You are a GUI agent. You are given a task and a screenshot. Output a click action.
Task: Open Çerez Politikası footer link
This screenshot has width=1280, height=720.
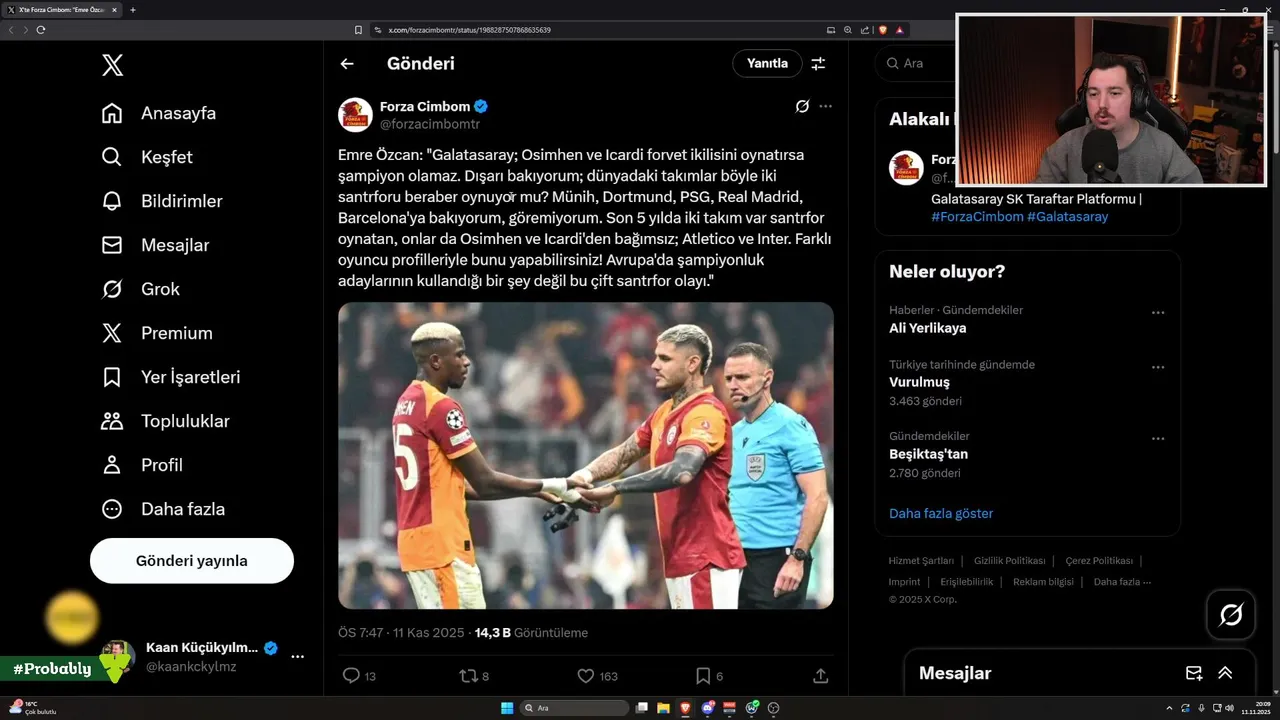(1099, 561)
